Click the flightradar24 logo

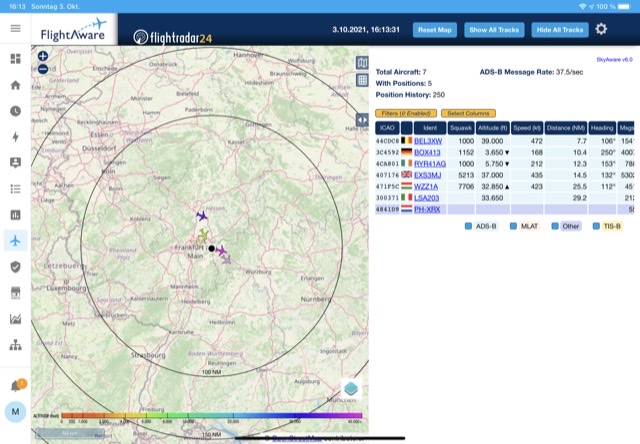(x=173, y=37)
